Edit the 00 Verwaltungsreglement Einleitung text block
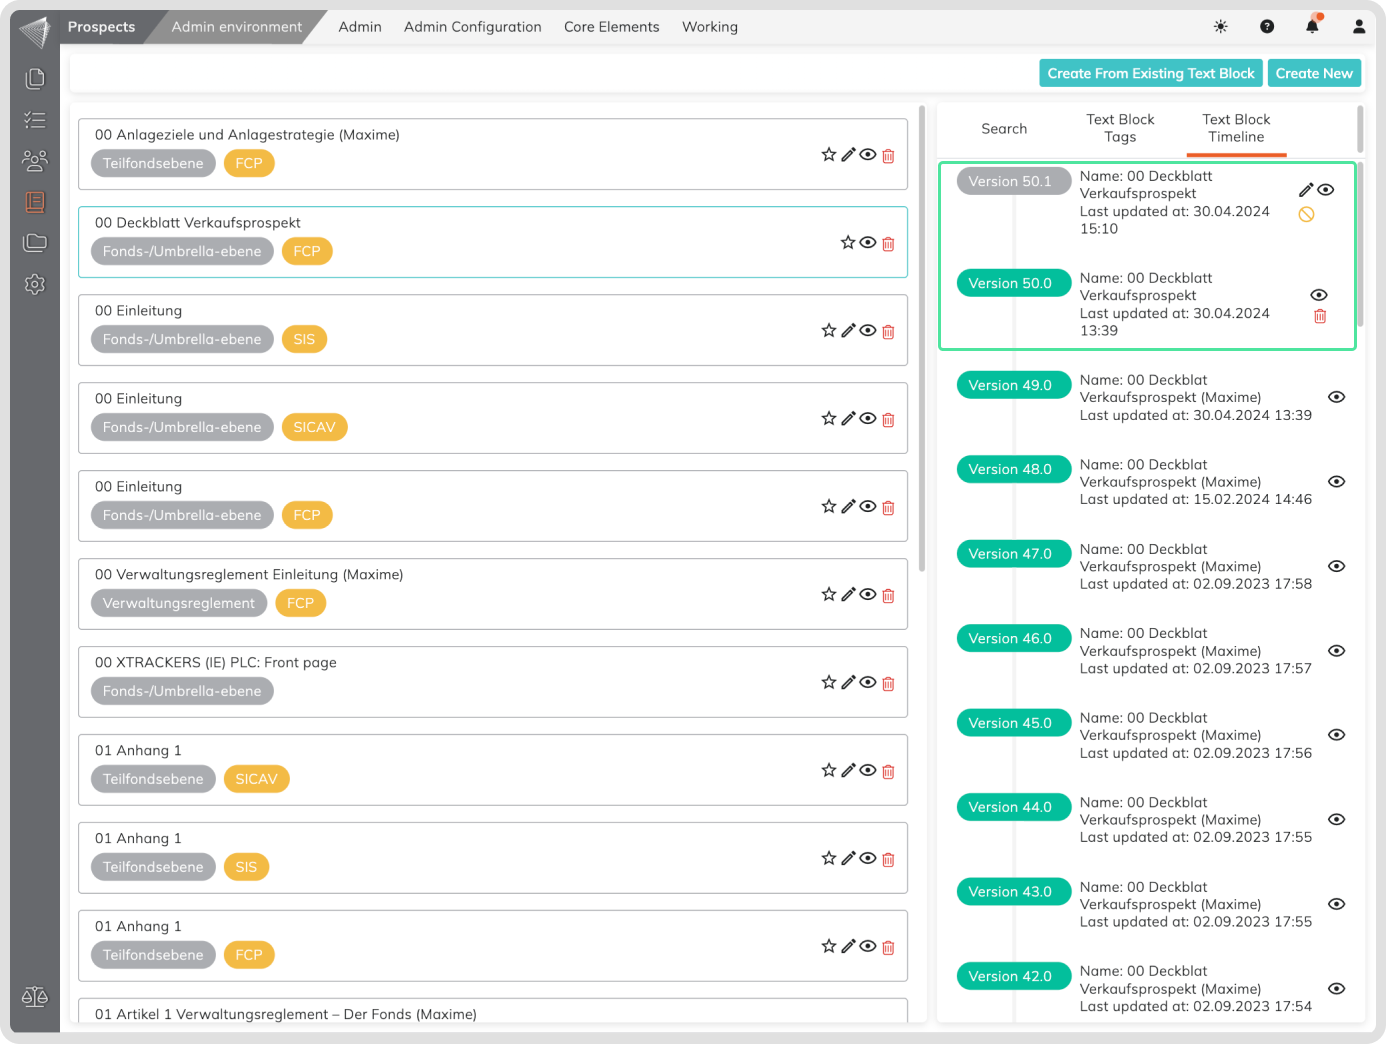Viewport: 1386px width, 1044px height. tap(848, 595)
